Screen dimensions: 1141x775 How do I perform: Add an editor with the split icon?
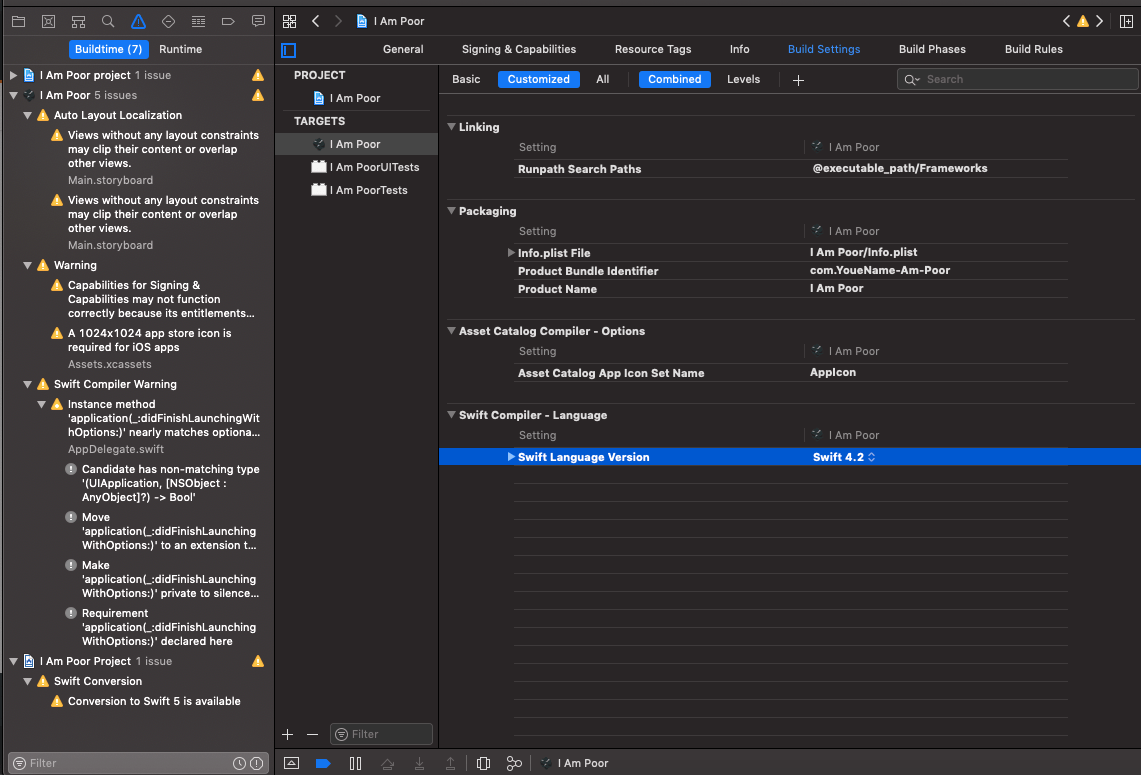pyautogui.click(x=1126, y=21)
